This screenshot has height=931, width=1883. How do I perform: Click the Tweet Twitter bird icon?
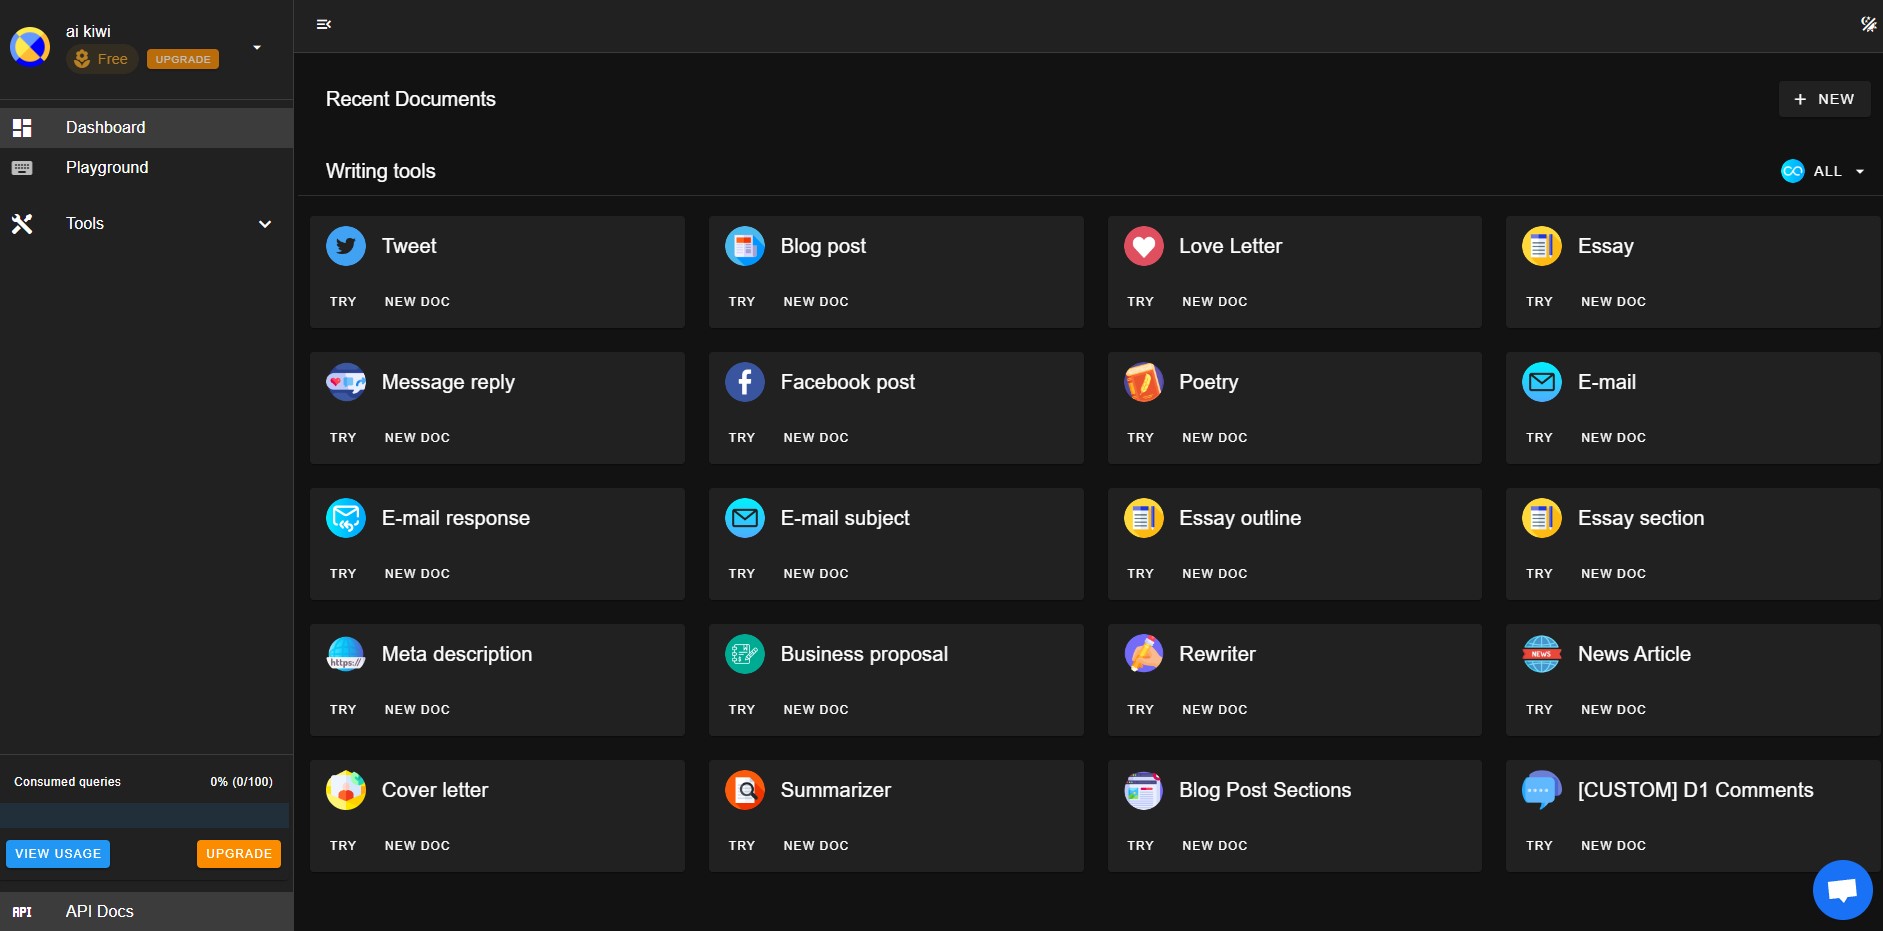(346, 246)
